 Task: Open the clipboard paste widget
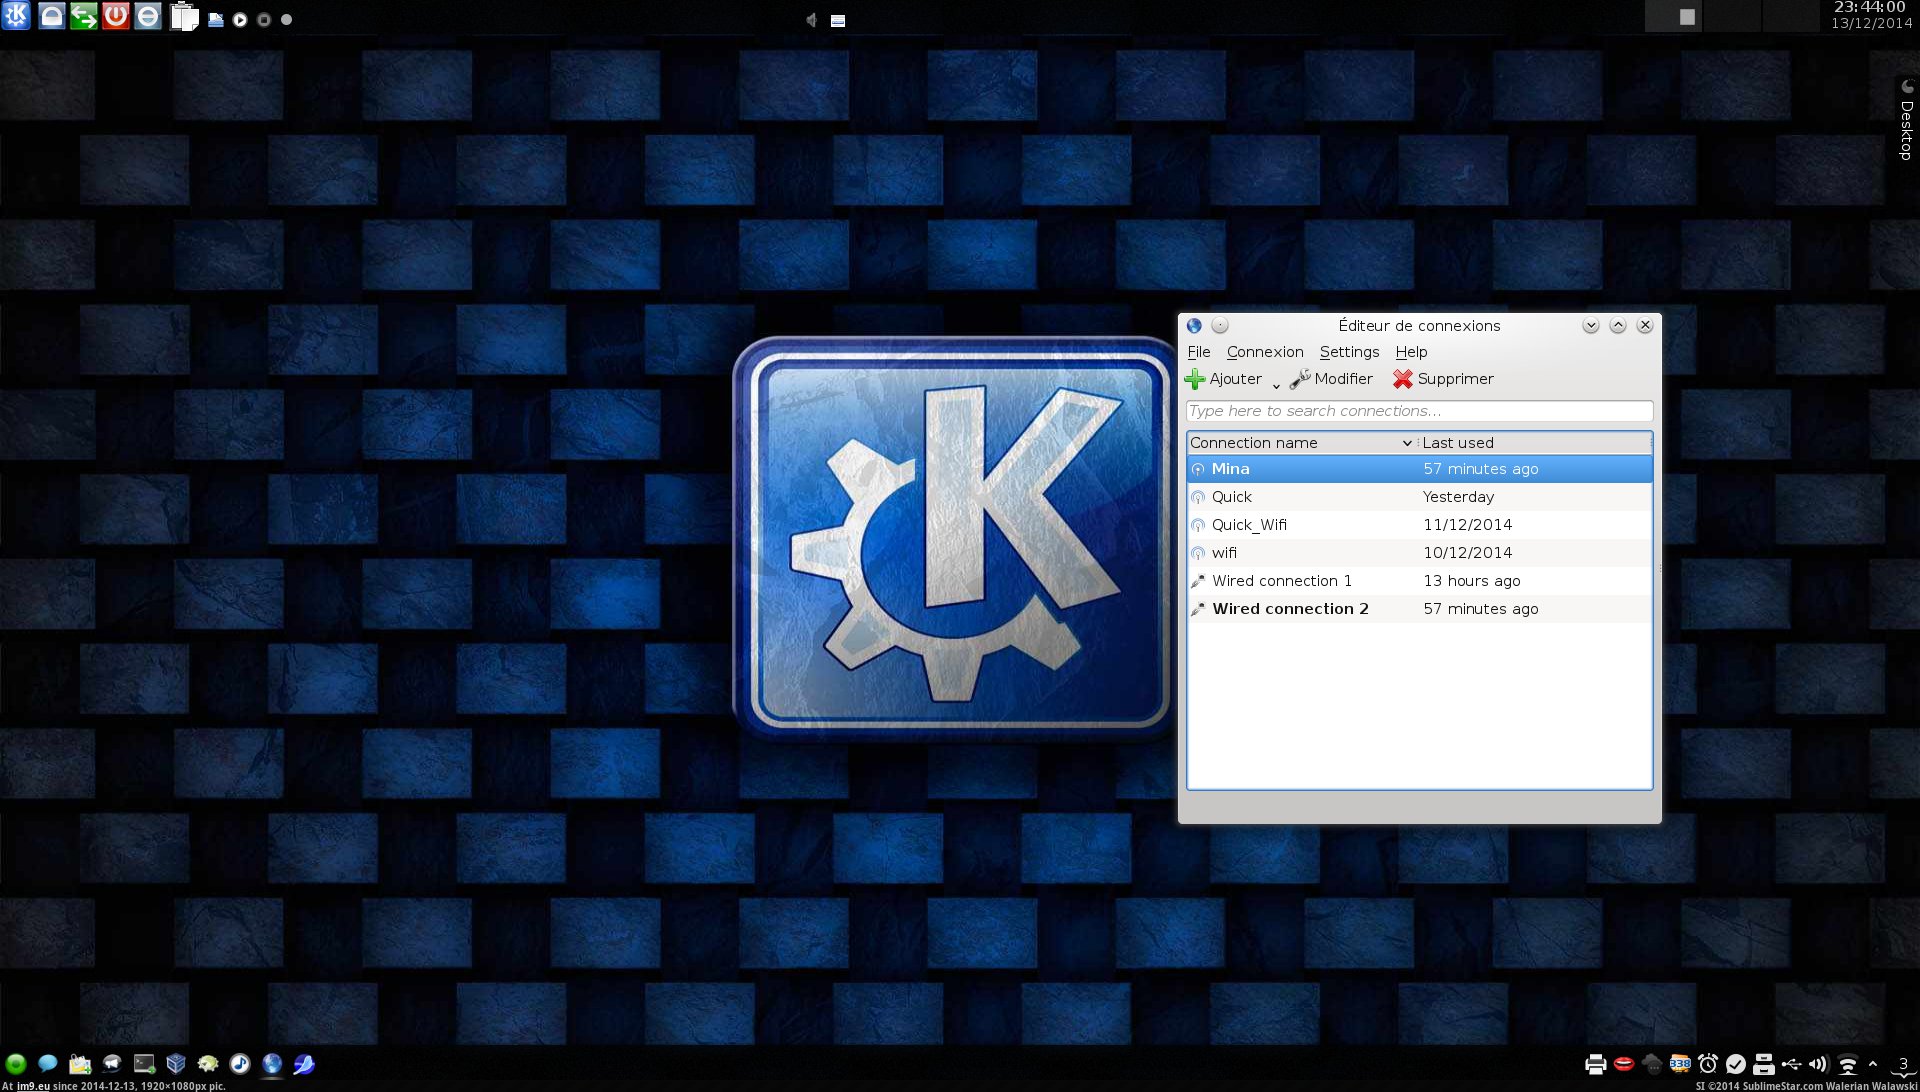click(184, 16)
